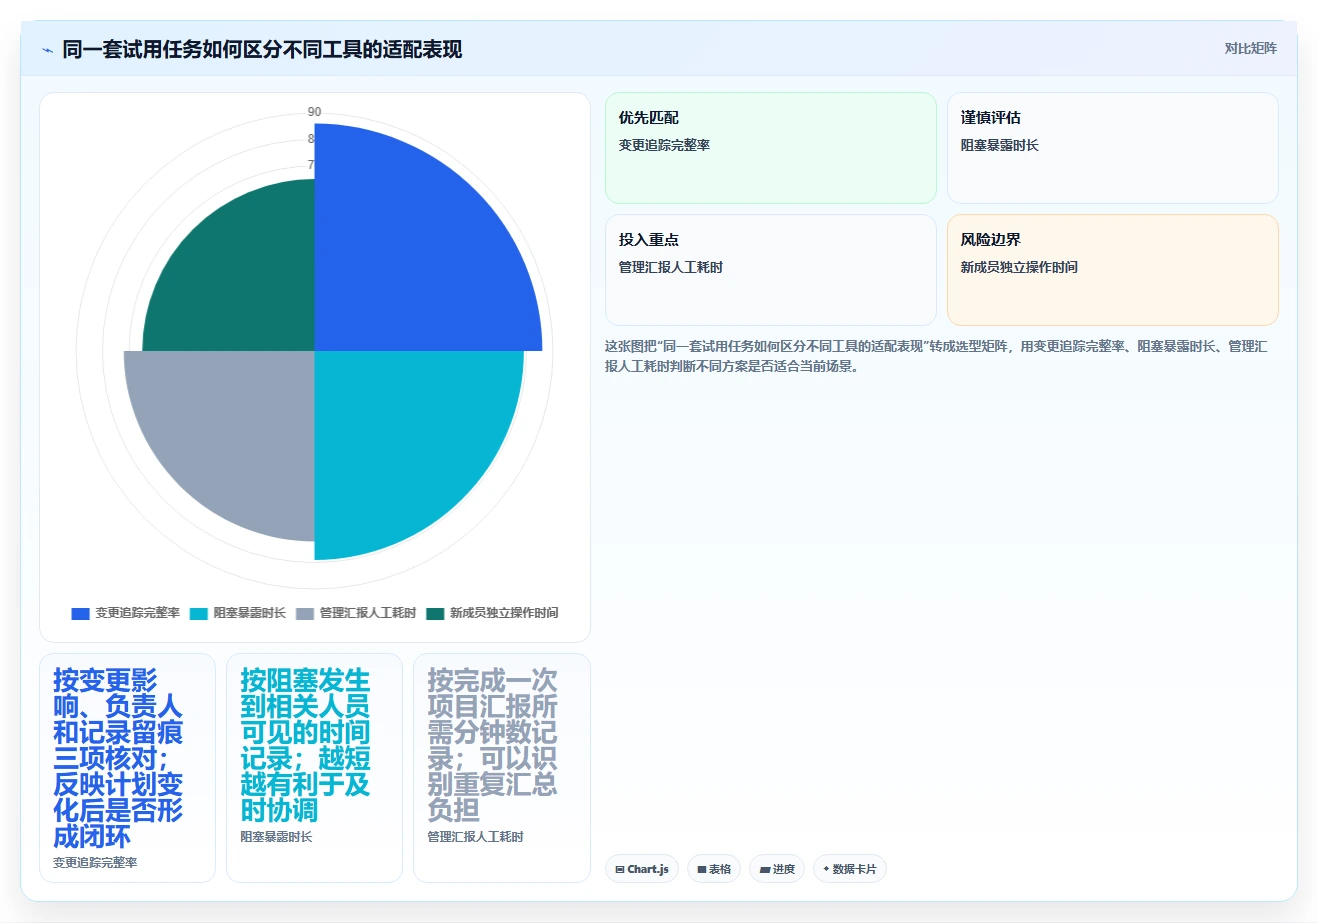1318x923 pixels.
Task: Open the 风险边界 card
Action: pyautogui.click(x=1113, y=270)
